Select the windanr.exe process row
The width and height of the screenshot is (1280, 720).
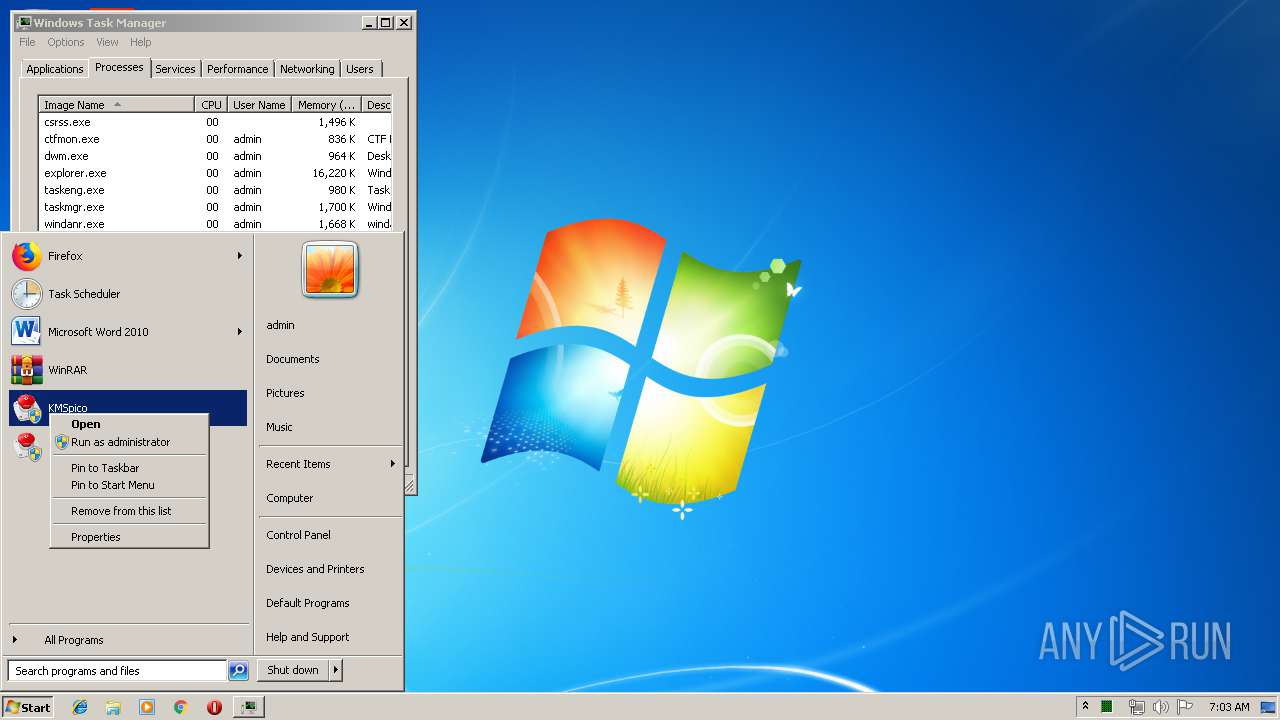[215, 224]
